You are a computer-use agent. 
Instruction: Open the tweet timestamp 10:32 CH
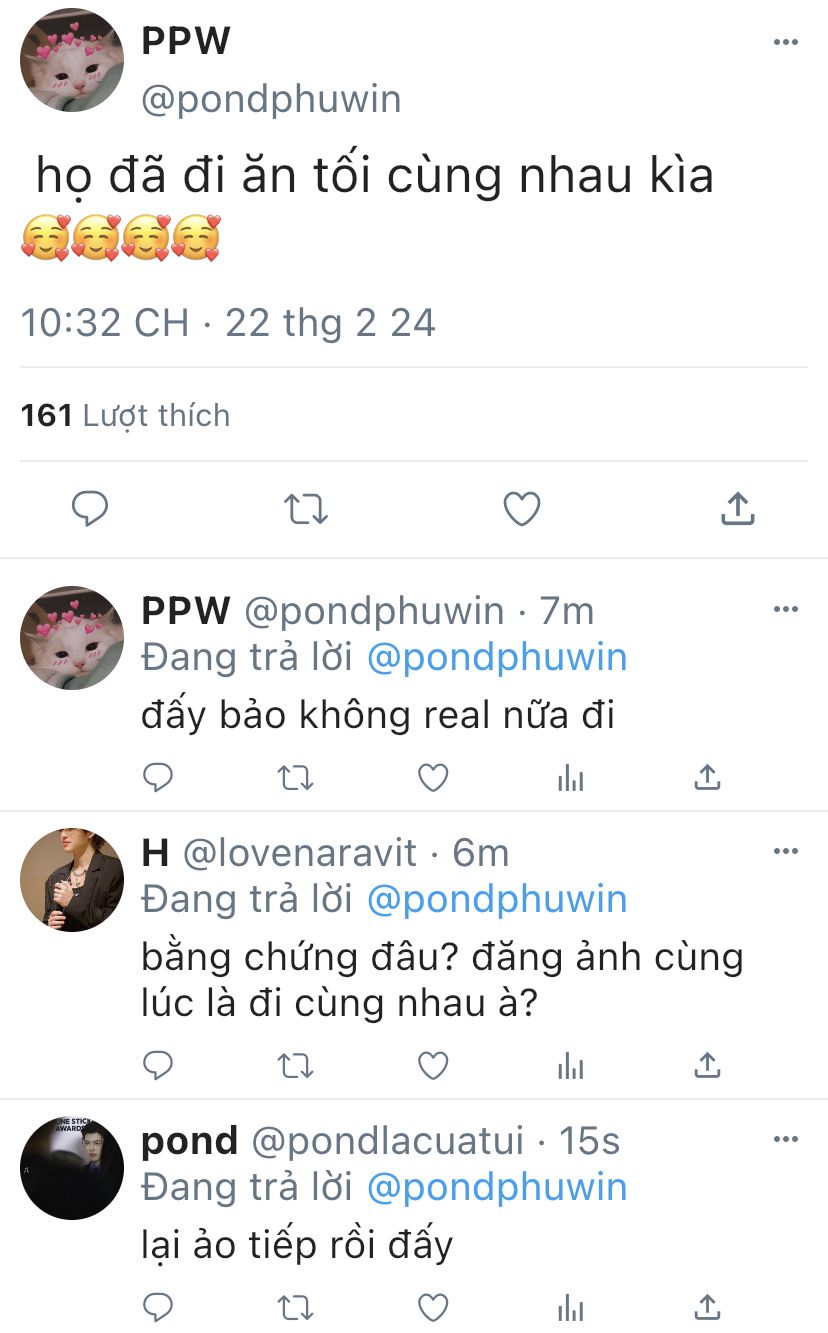tap(105, 323)
